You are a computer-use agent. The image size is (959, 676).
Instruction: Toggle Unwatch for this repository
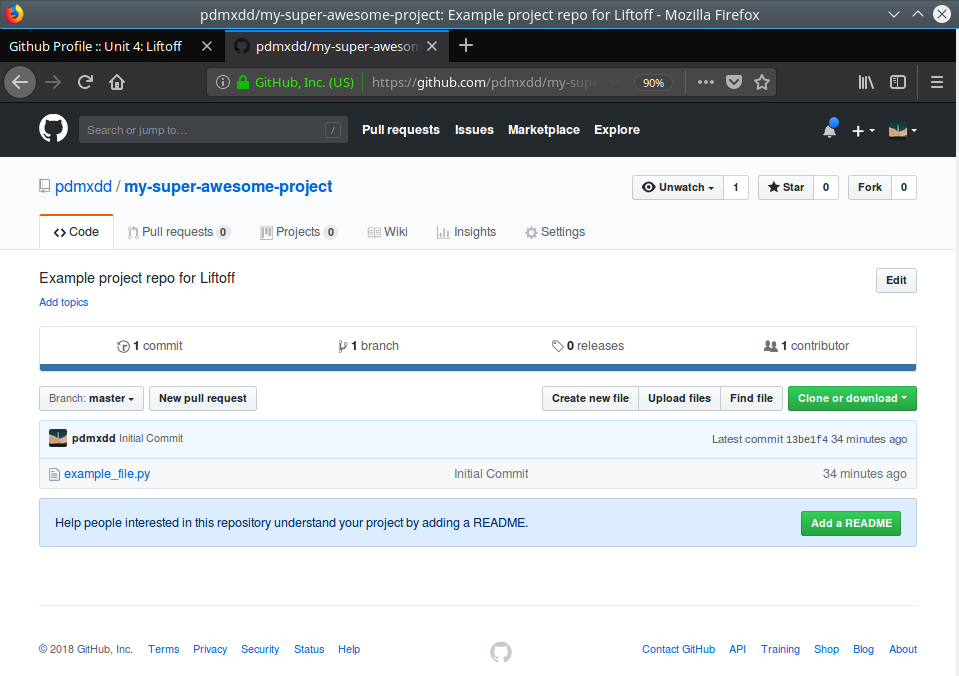(x=677, y=187)
